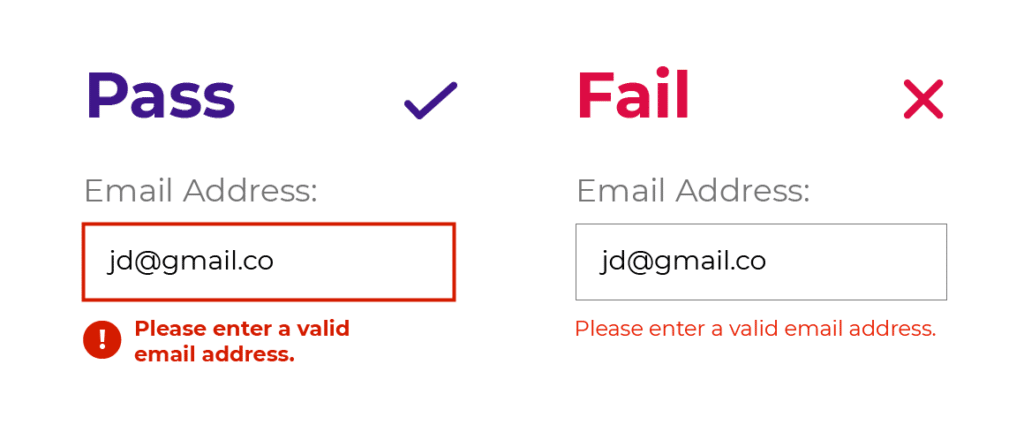Click empty right side of red-bordered input

(x=366, y=262)
